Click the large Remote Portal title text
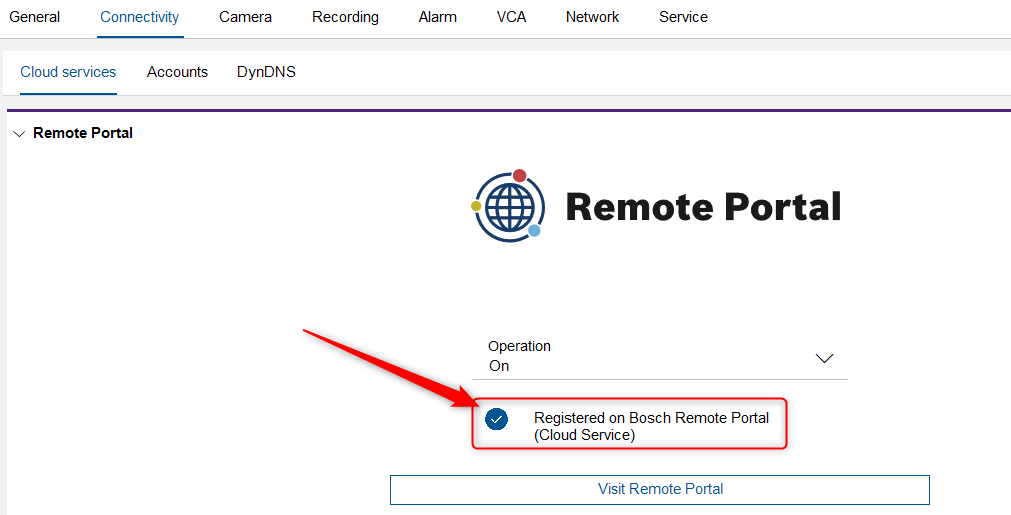Screen dimensions: 1011x515 tap(703, 206)
